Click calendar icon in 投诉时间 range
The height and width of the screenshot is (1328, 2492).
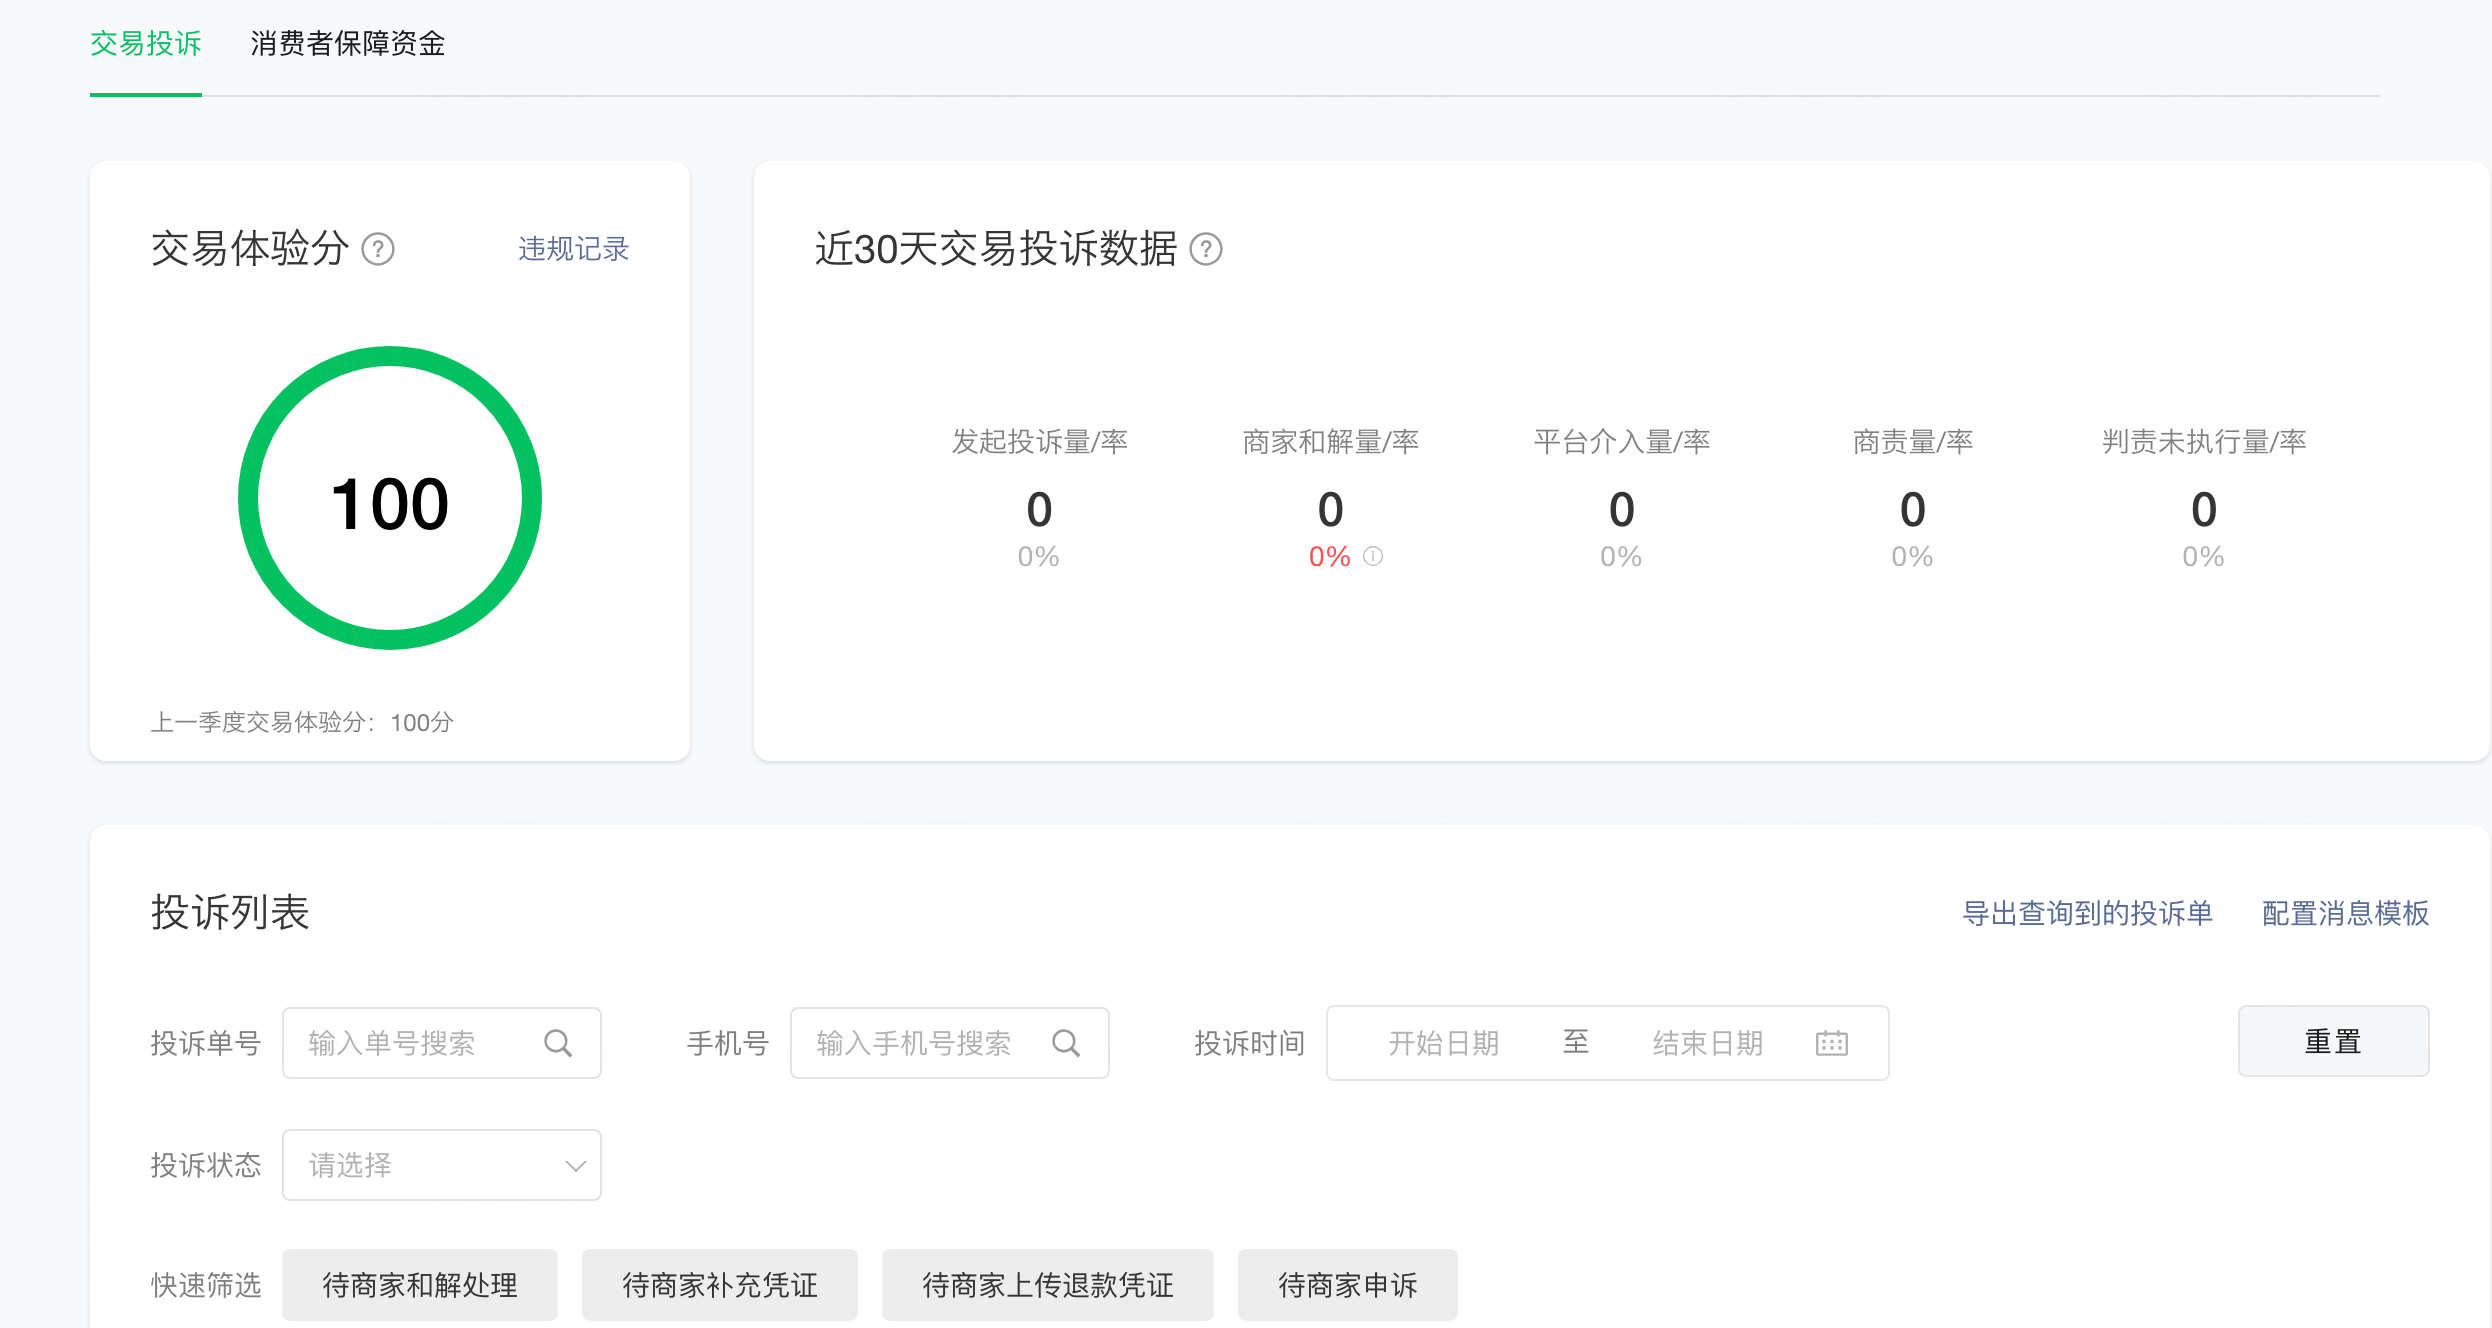click(x=1832, y=1043)
